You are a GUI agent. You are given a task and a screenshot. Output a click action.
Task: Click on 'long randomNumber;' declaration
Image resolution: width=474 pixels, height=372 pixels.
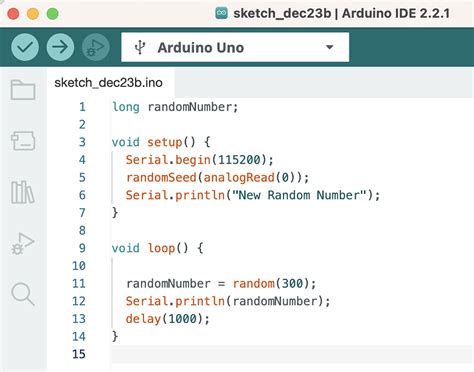coord(175,107)
